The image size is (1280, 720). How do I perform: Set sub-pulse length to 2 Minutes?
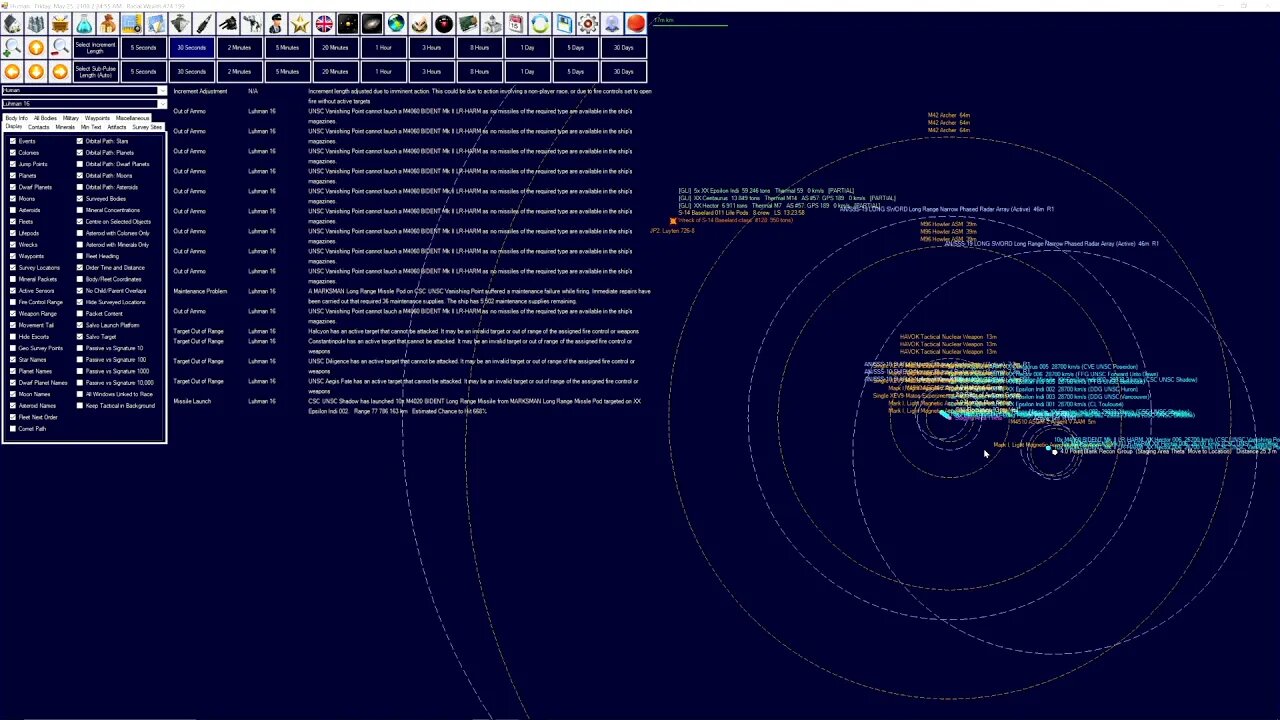click(x=239, y=71)
